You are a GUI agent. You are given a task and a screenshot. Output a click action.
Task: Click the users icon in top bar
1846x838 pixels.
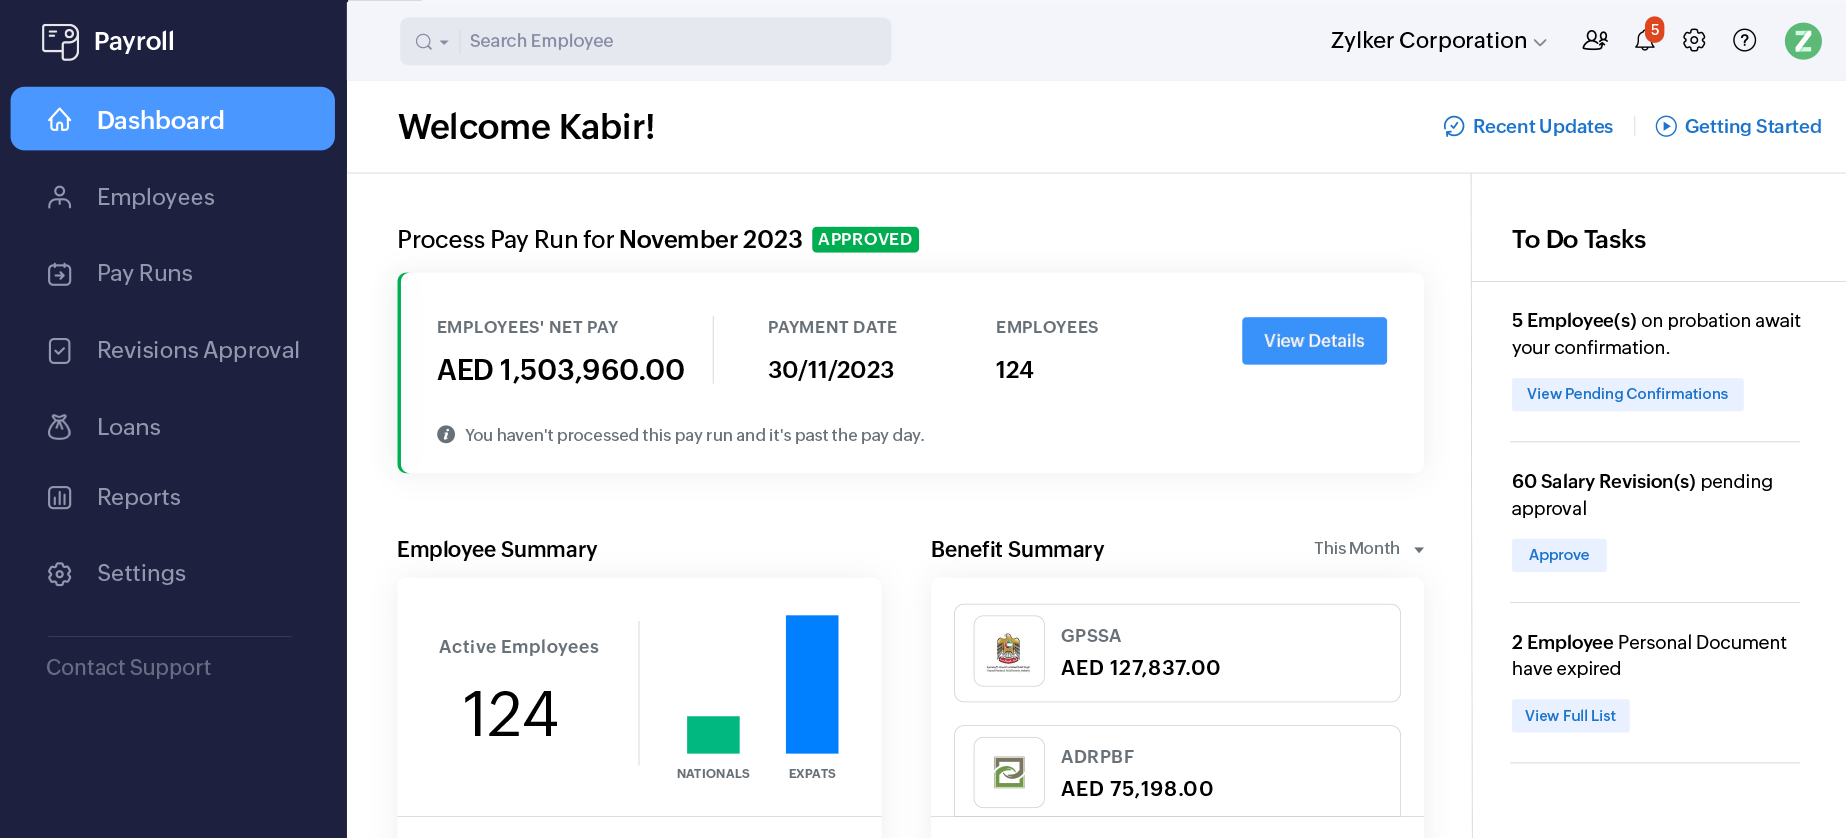(x=1595, y=41)
